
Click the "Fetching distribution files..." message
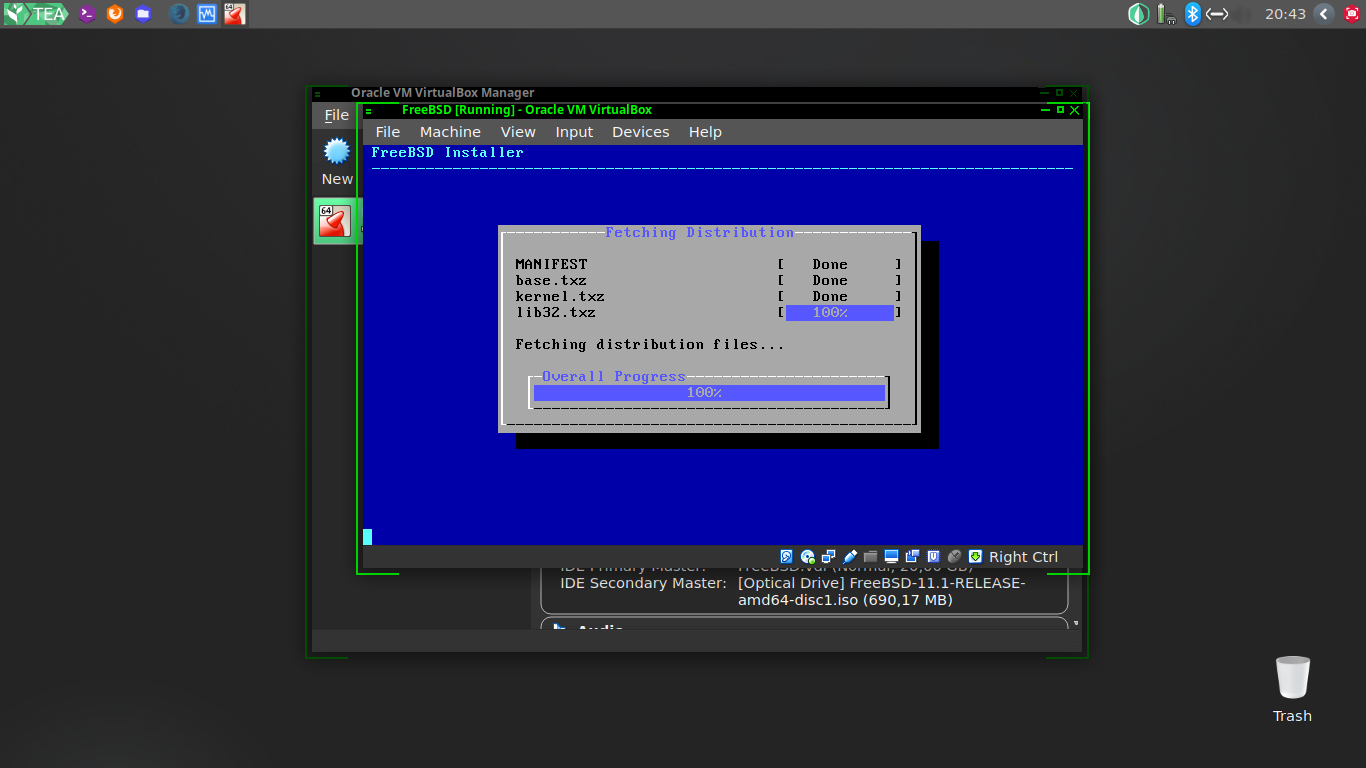[x=650, y=345]
